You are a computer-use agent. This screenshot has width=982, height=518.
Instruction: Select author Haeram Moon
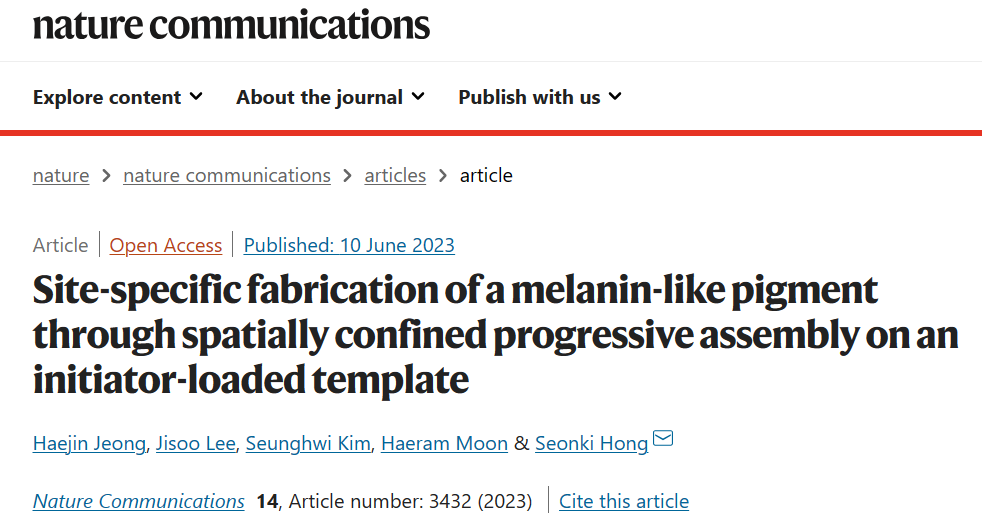(x=444, y=443)
